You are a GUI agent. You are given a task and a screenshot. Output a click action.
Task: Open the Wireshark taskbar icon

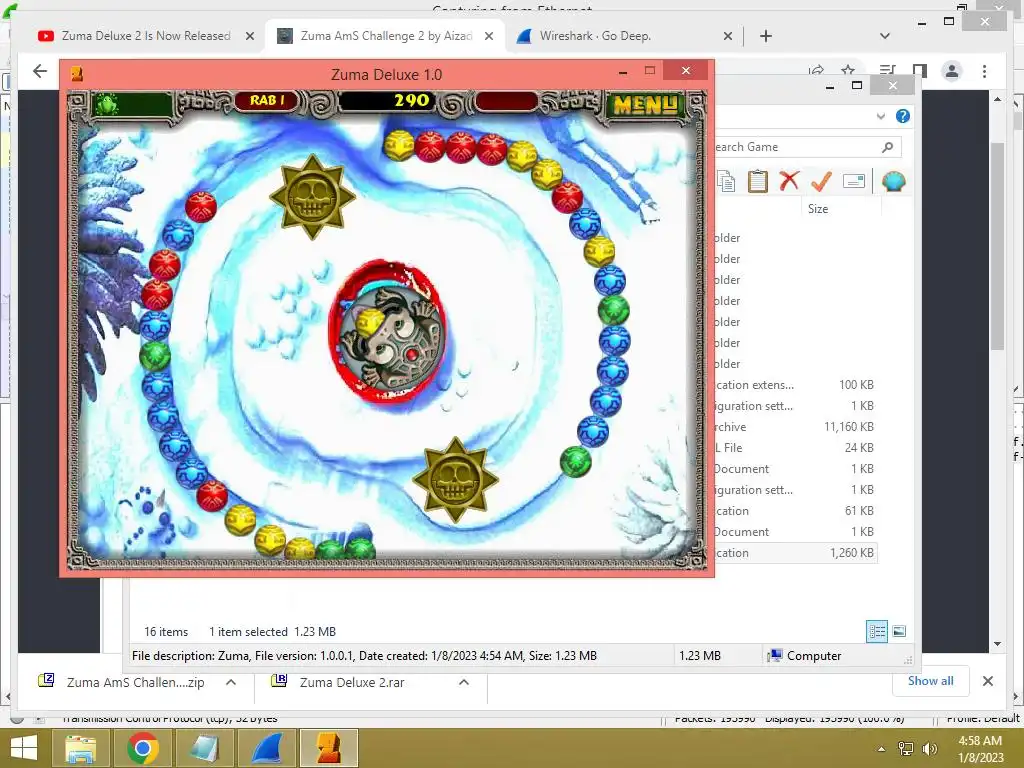pyautogui.click(x=266, y=748)
